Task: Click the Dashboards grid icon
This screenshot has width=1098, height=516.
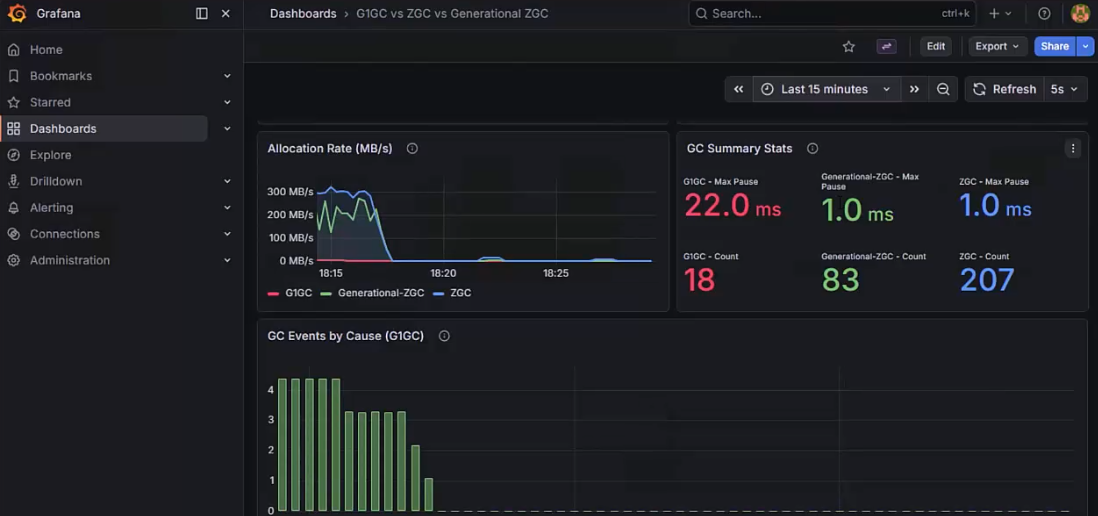Action: [x=13, y=129]
